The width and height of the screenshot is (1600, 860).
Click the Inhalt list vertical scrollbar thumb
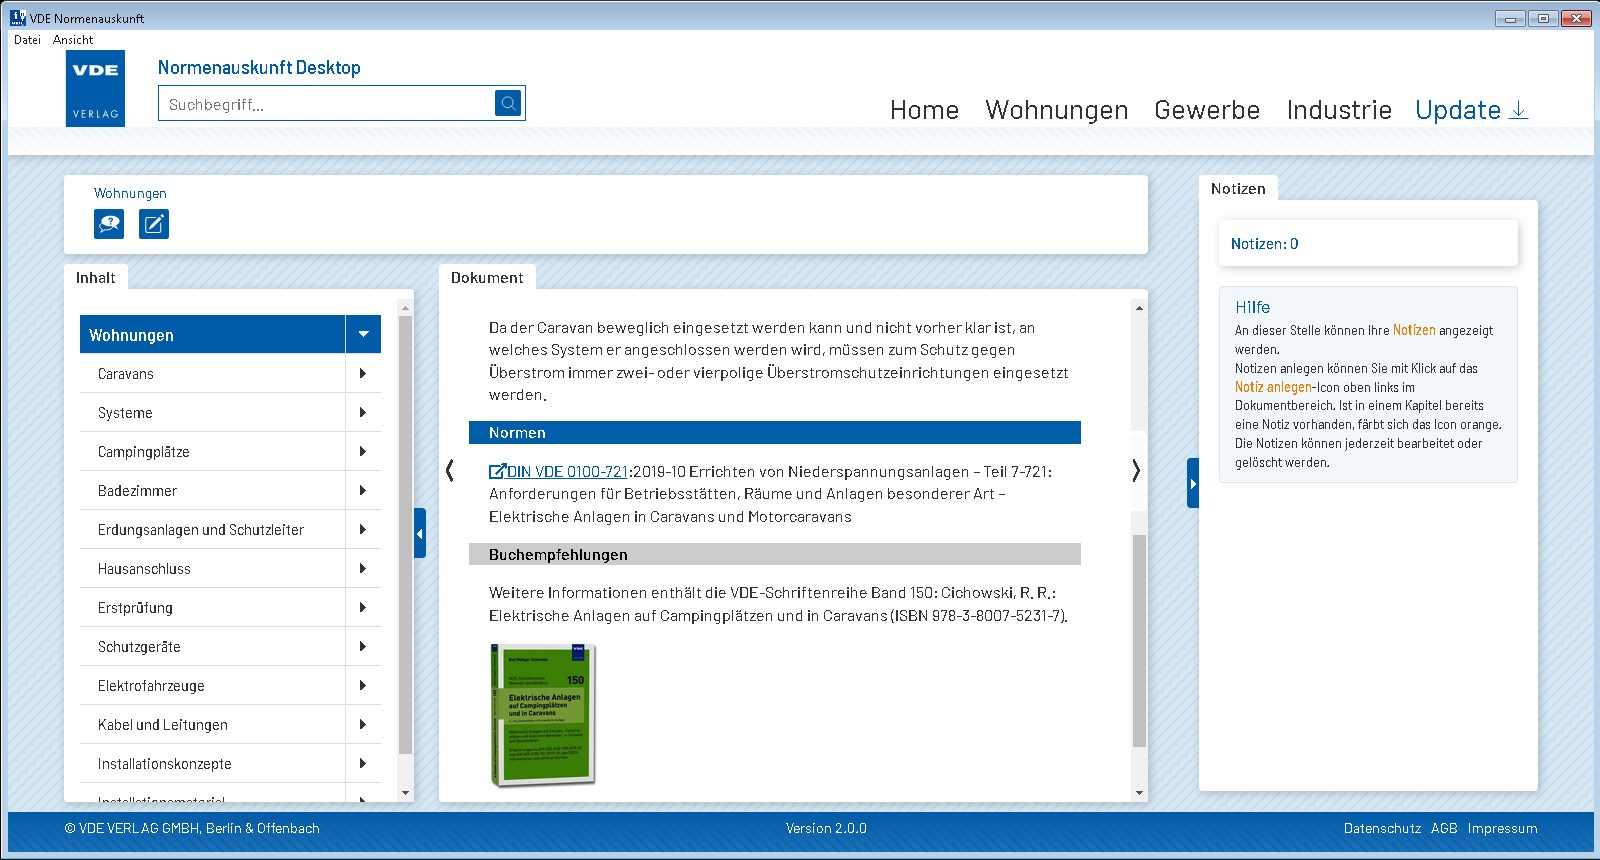pyautogui.click(x=405, y=535)
